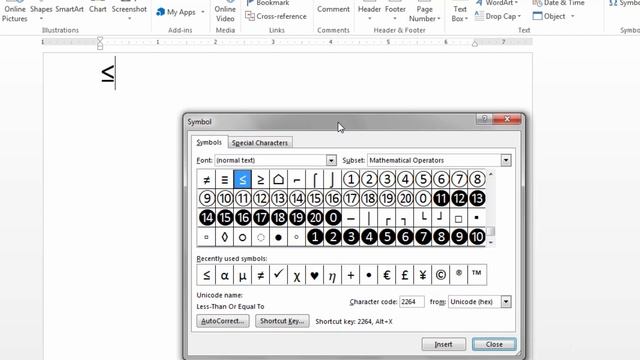Select the greater-than-or-equal symbol in the grid

(x=260, y=179)
